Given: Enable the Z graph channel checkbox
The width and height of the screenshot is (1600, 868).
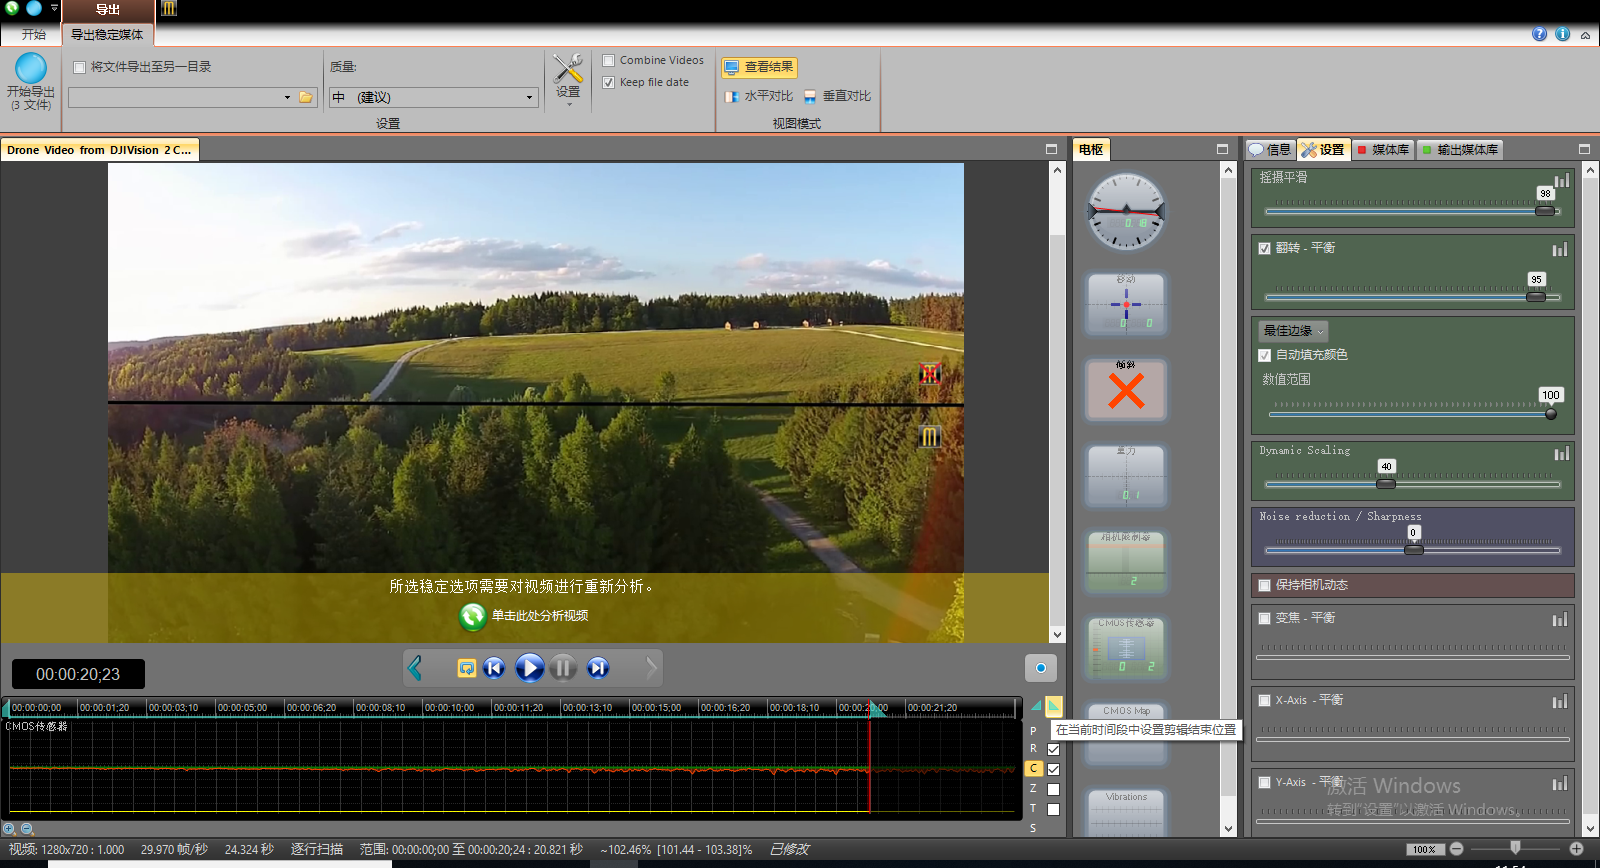Looking at the screenshot, I should coord(1053,789).
